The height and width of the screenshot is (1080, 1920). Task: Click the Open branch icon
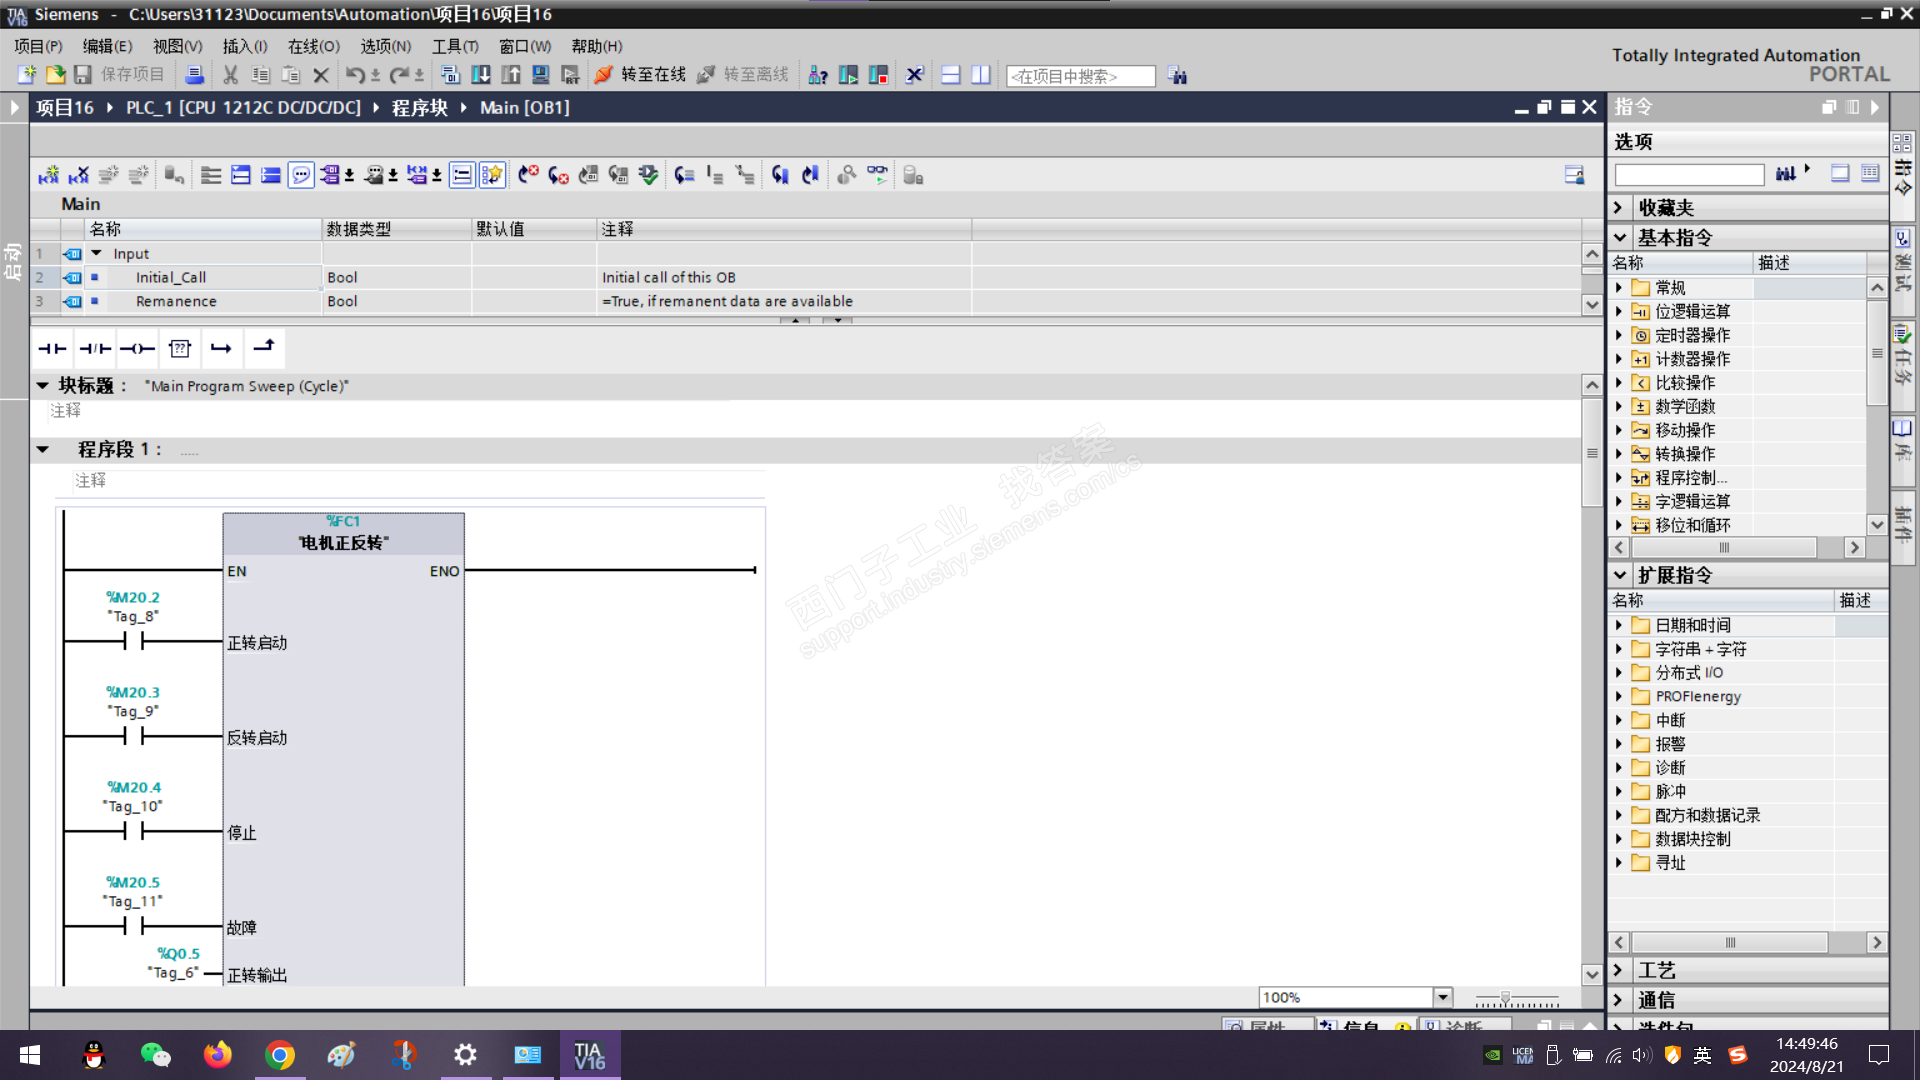221,348
